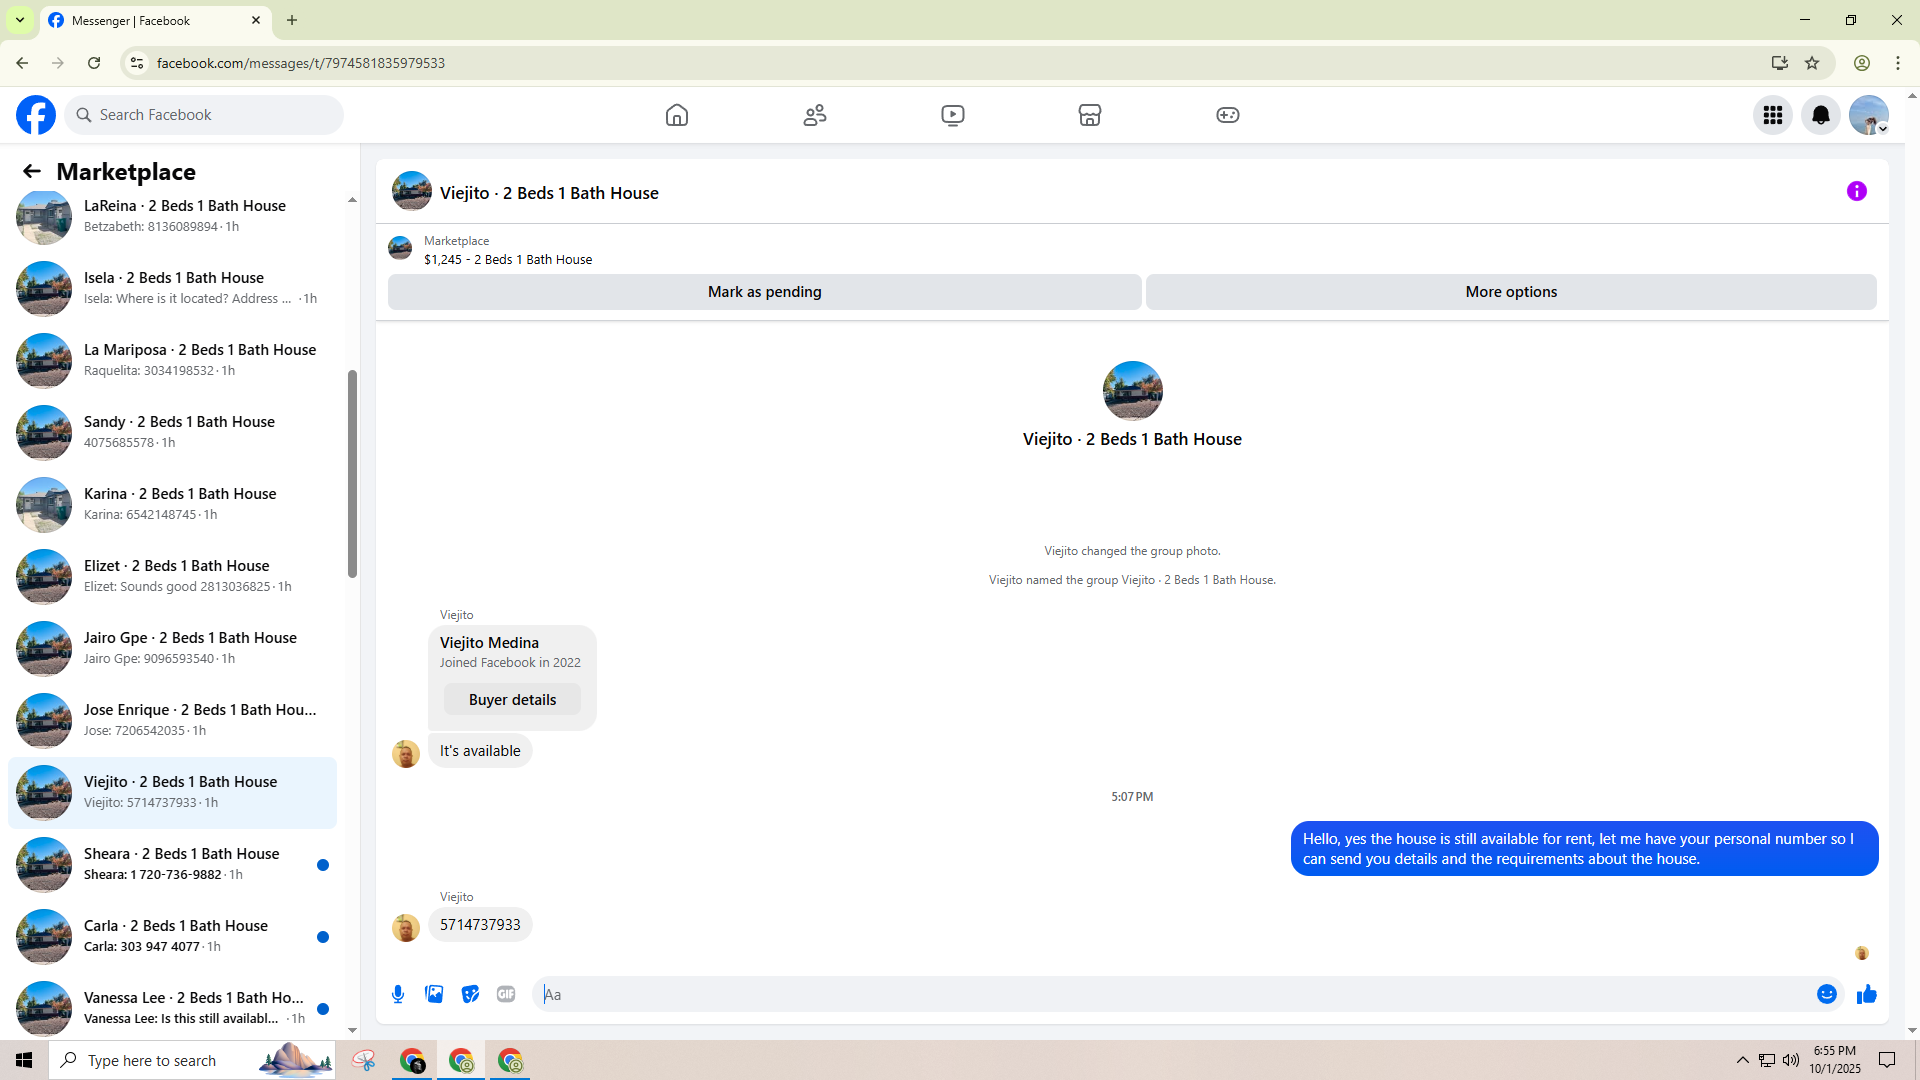Click the "It's available" message bubble
Screen dimensions: 1920x1080
click(480, 751)
